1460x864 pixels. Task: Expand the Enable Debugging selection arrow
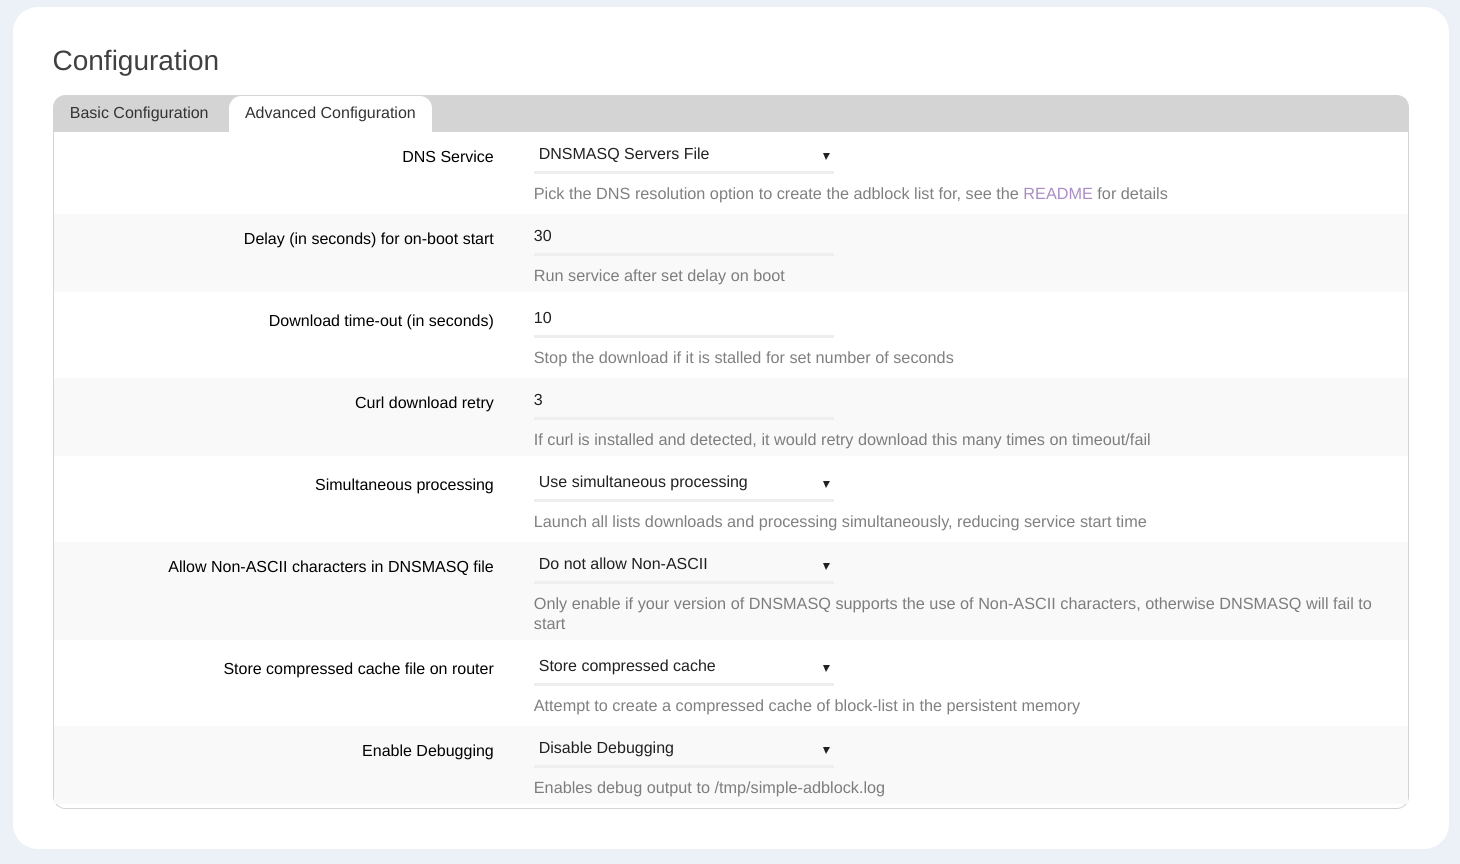point(826,750)
